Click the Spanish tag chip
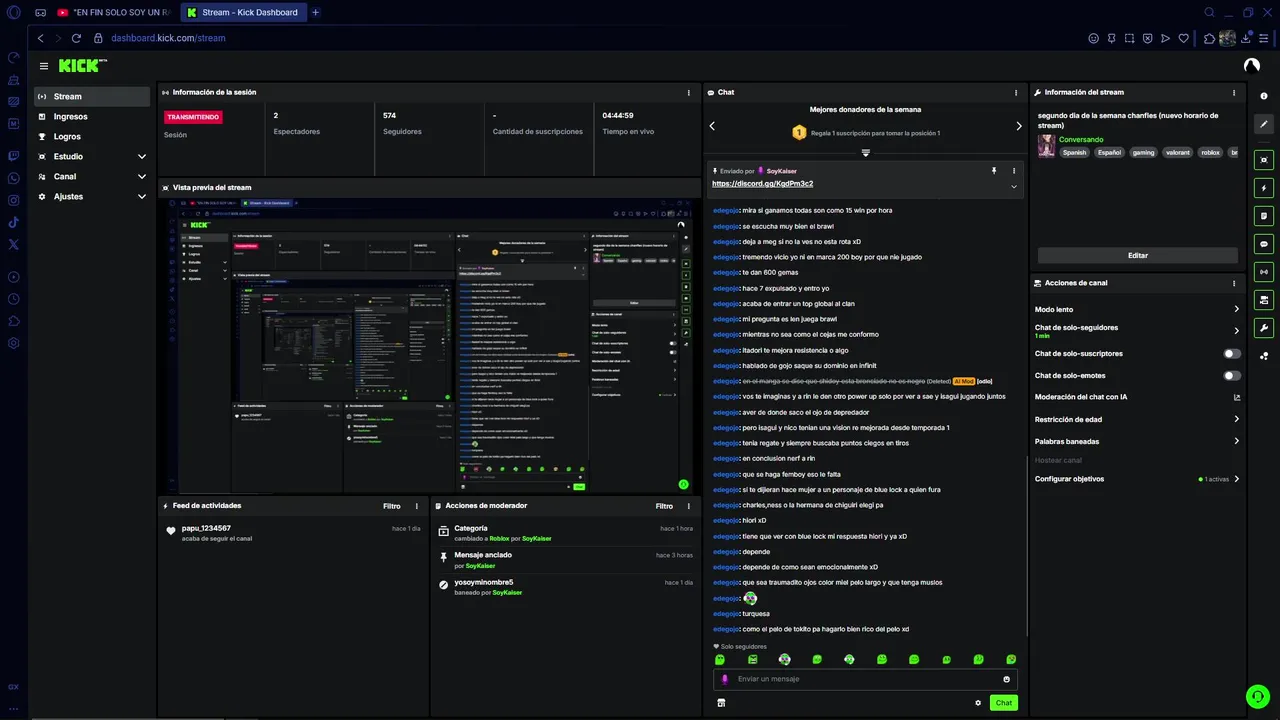 (1074, 153)
